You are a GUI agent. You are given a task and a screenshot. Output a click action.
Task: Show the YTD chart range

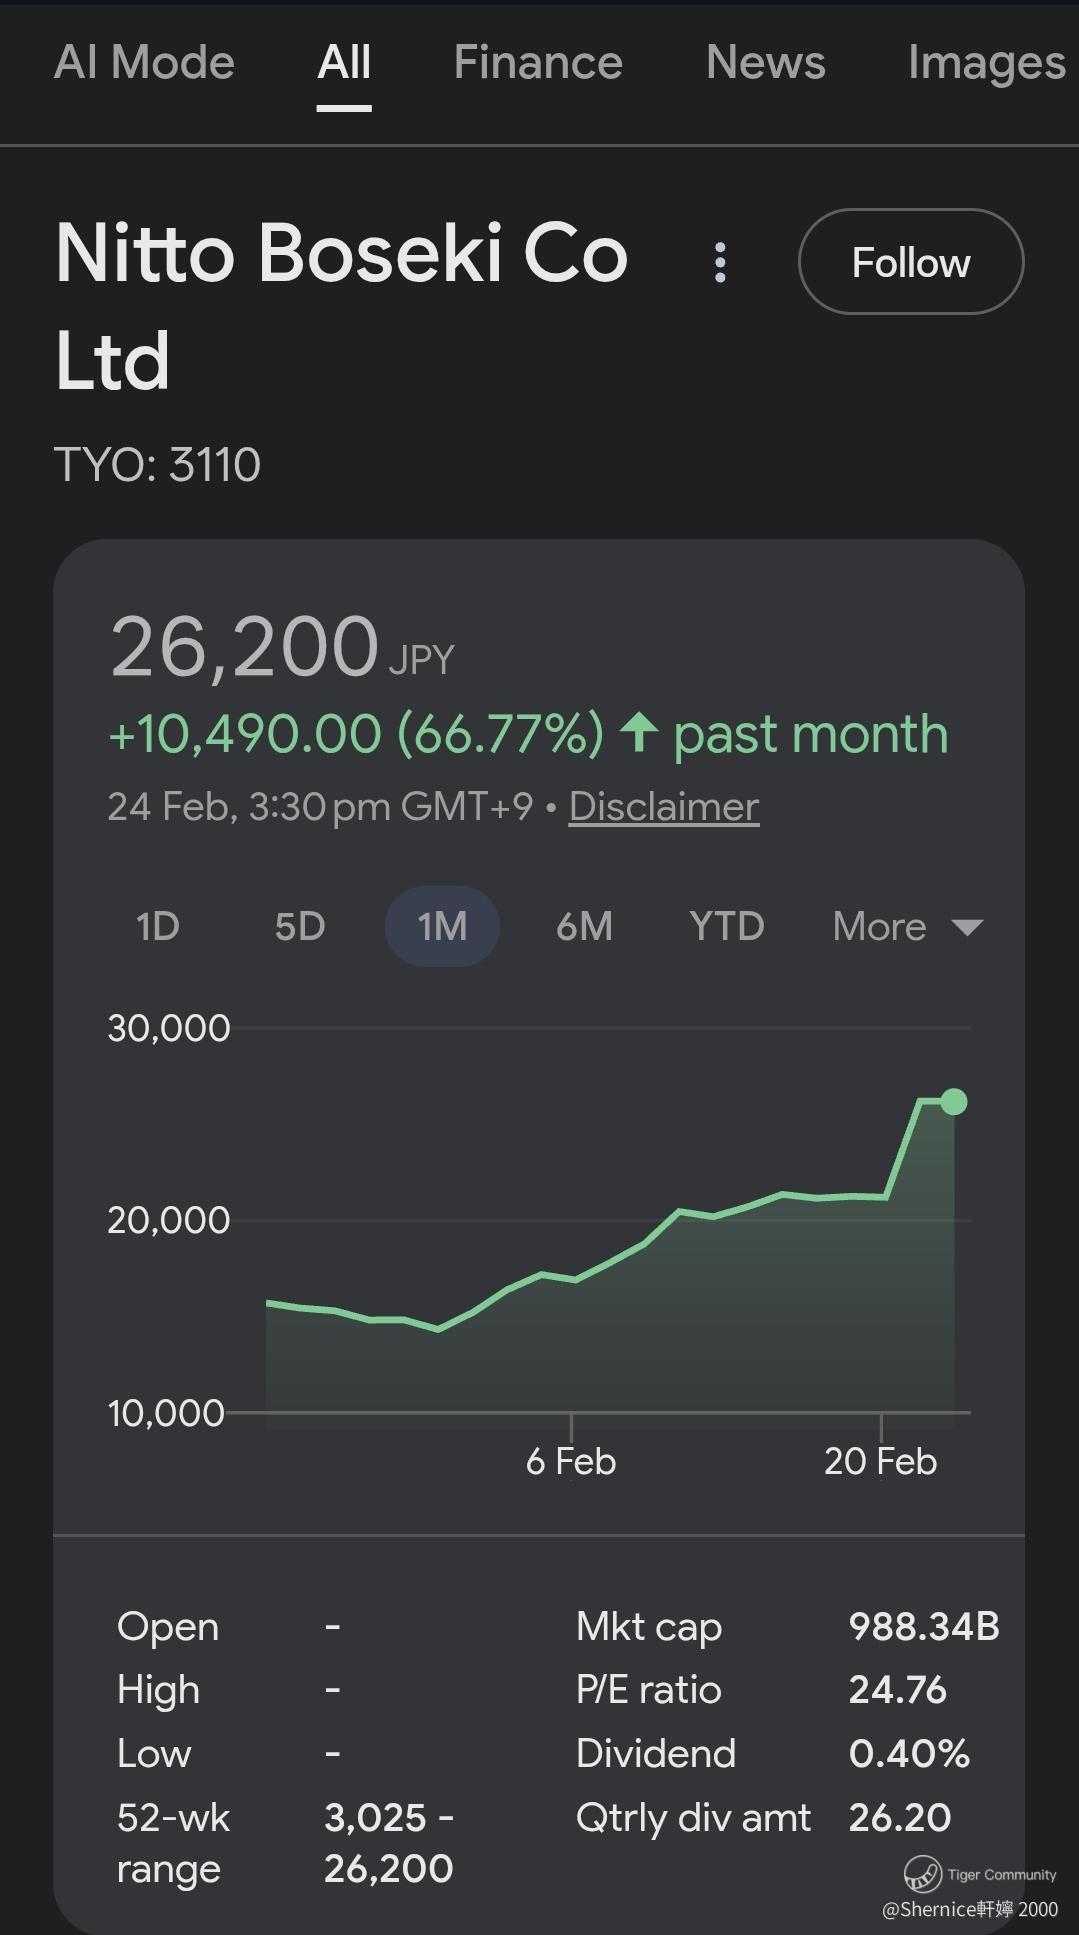[726, 926]
